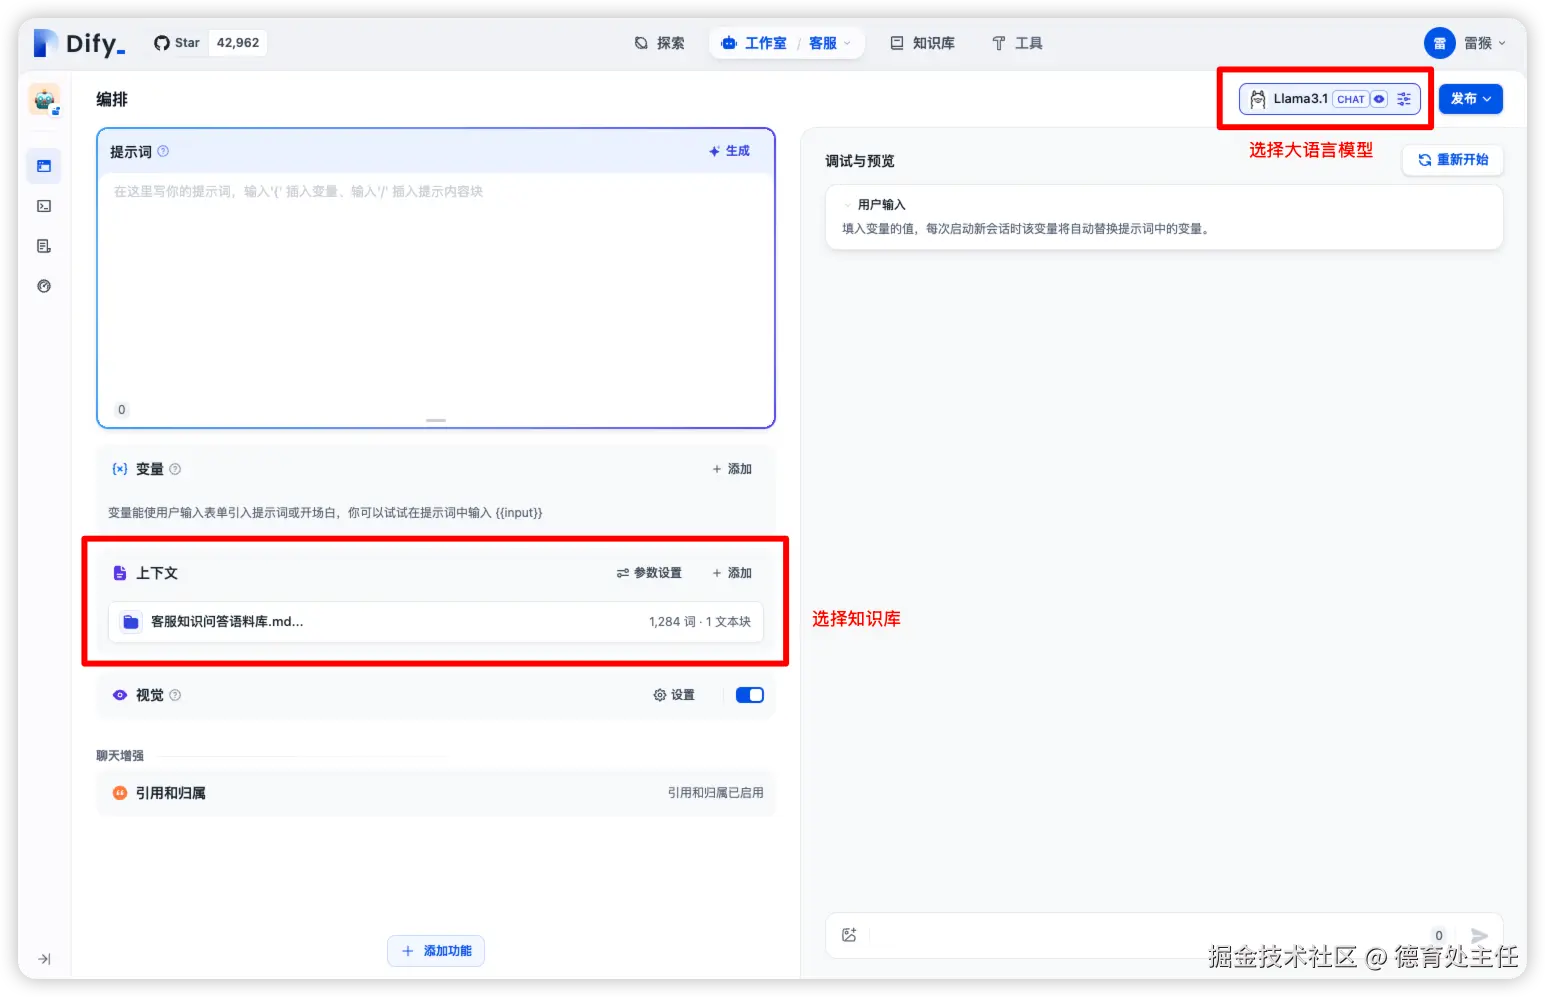Click the image upload icon in chat input
Viewport: 1545px width, 997px height.
point(849,934)
